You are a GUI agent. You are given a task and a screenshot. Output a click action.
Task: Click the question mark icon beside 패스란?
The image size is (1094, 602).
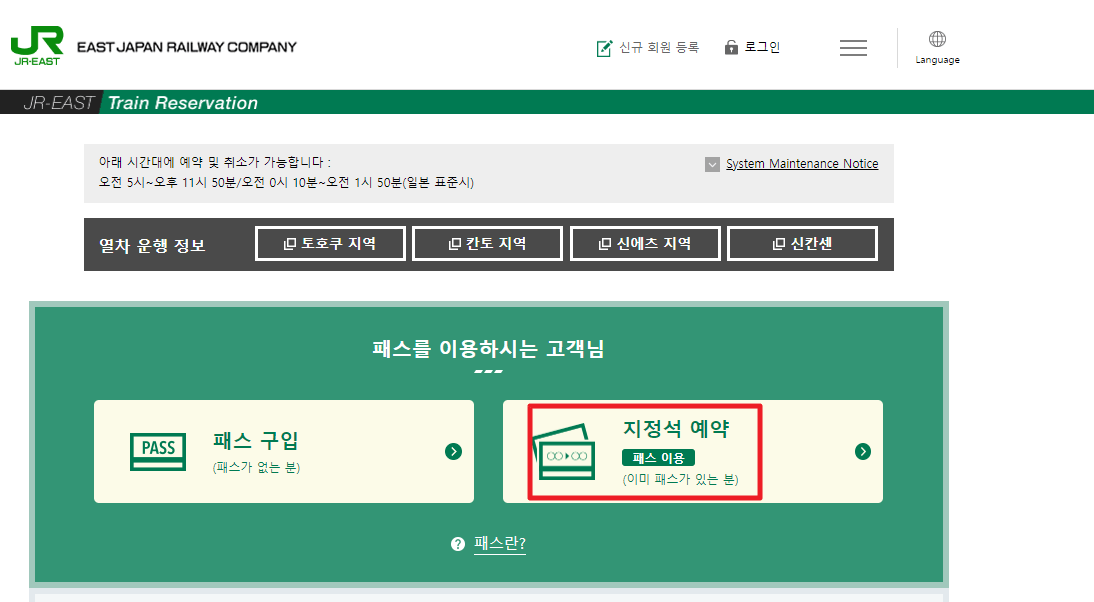[459, 545]
